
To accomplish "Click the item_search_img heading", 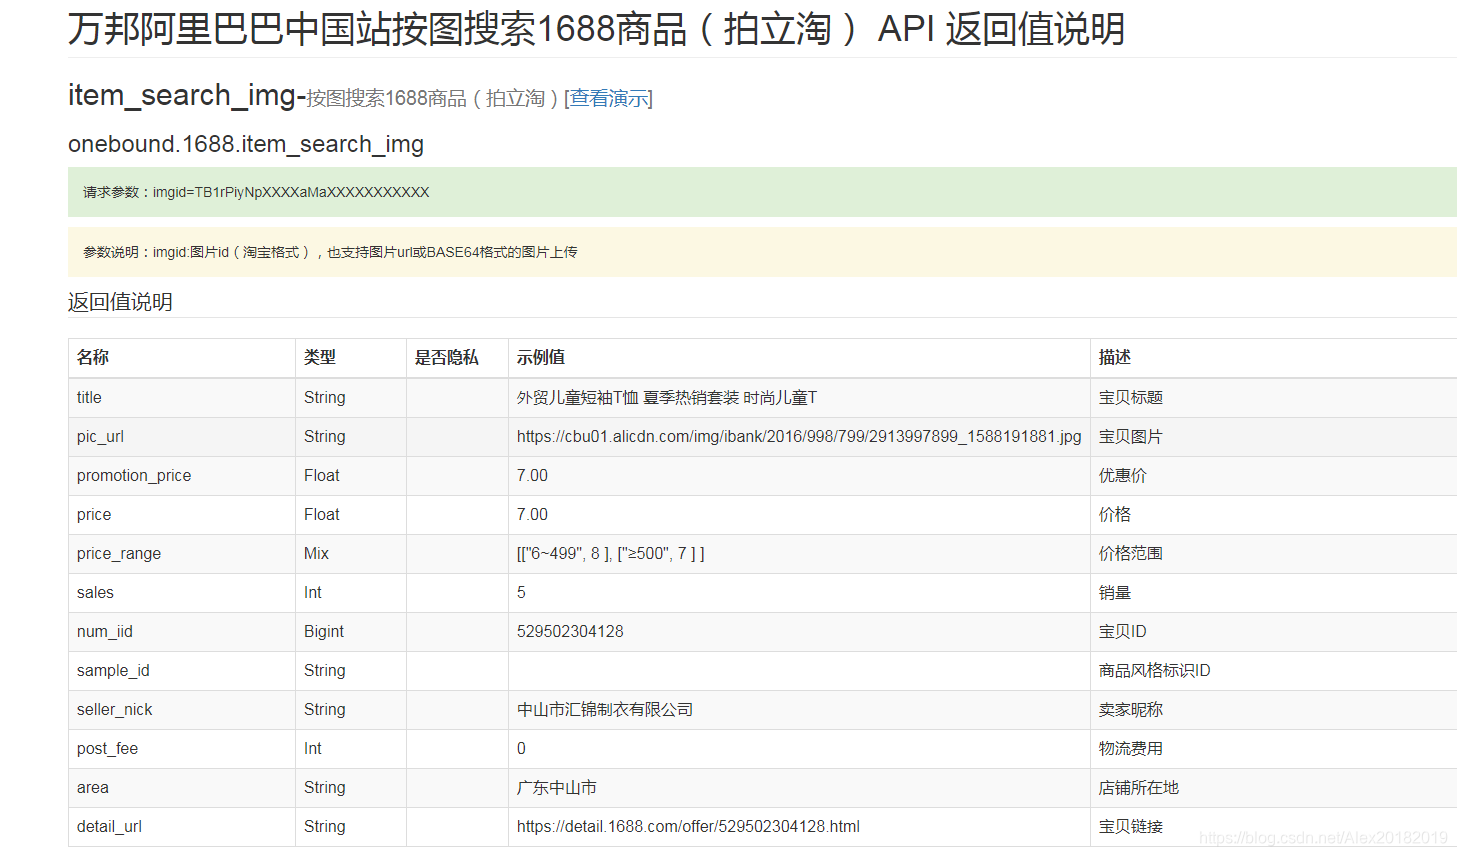I will point(183,95).
